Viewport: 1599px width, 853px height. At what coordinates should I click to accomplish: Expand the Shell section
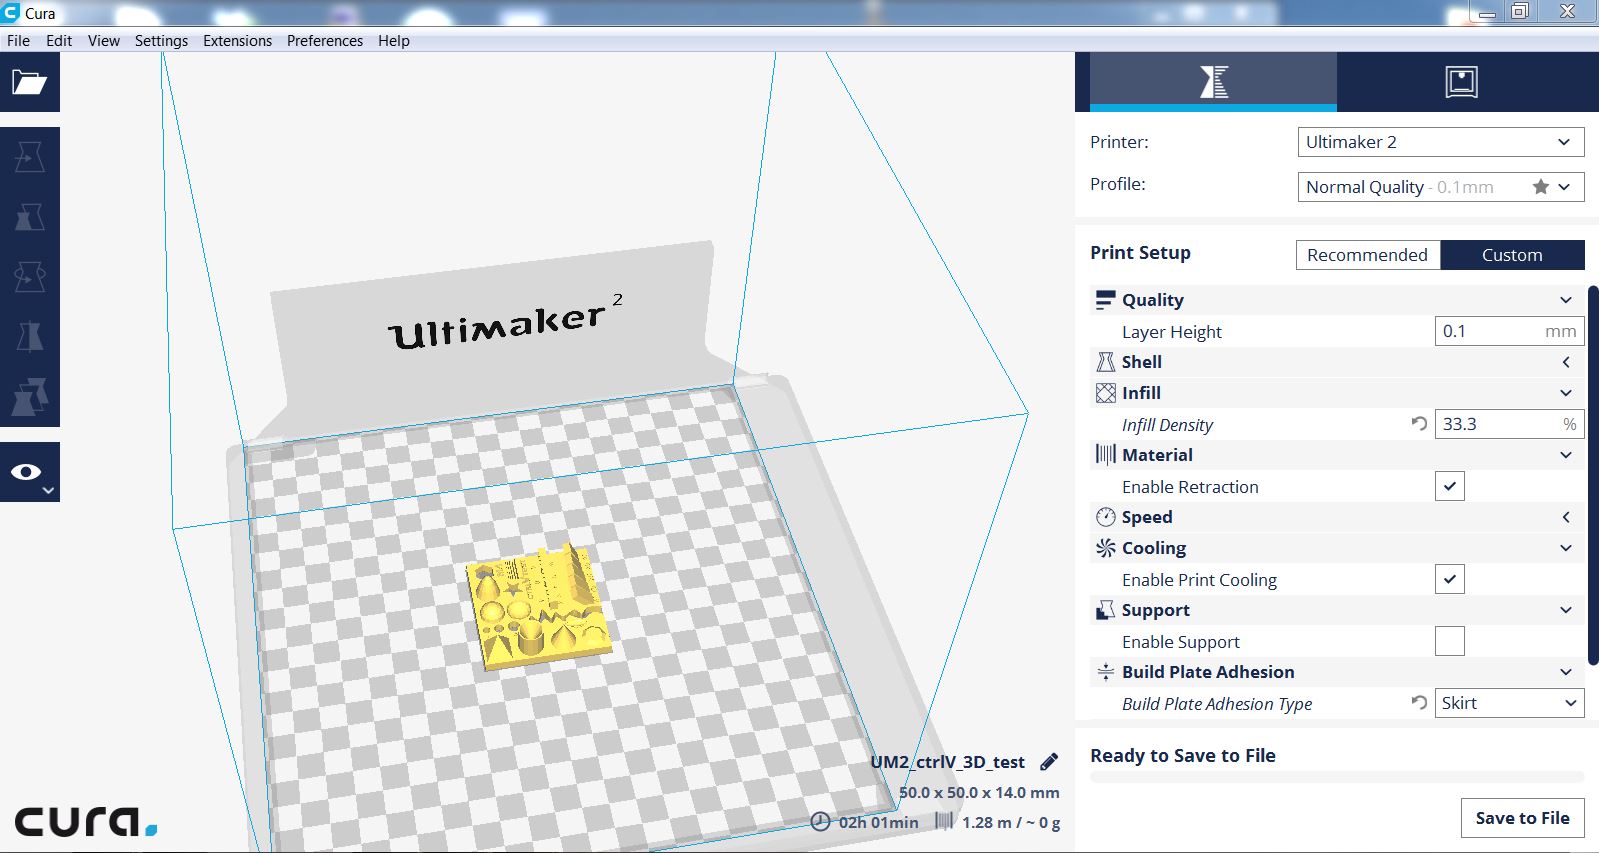1565,362
